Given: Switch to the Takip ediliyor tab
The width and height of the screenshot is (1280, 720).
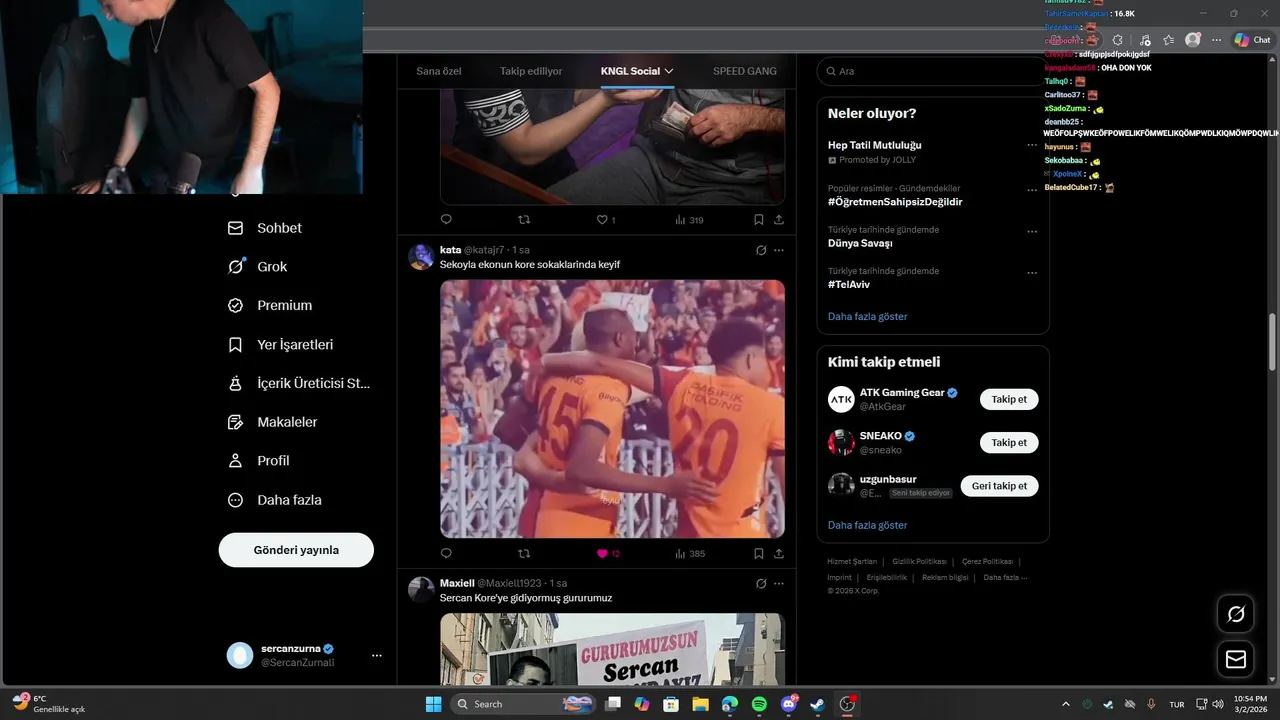Looking at the screenshot, I should coord(531,71).
